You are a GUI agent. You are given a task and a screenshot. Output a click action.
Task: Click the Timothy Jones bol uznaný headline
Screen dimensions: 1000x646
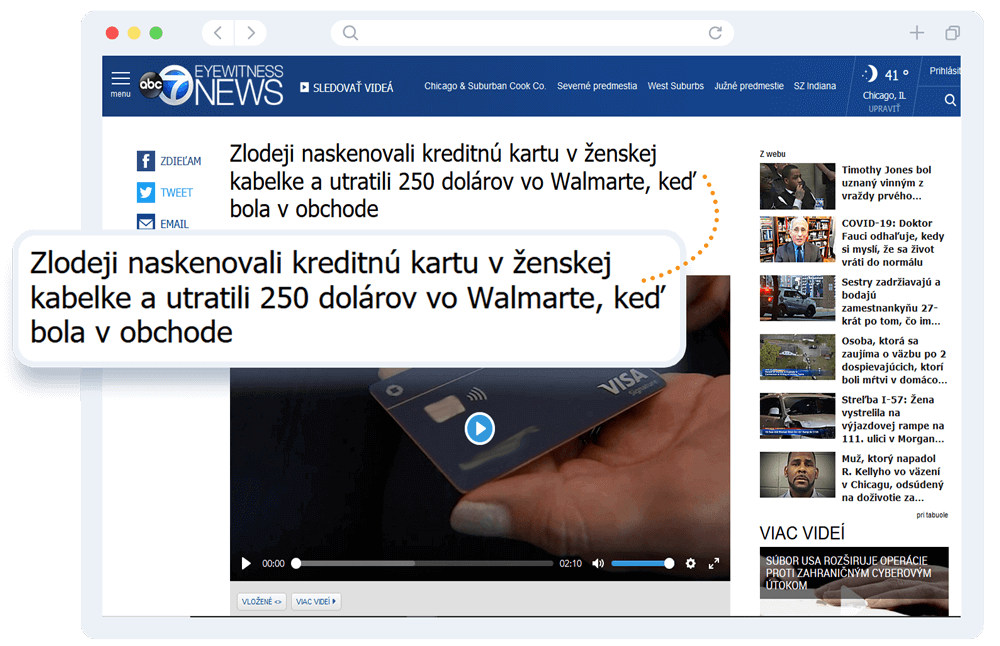(886, 183)
